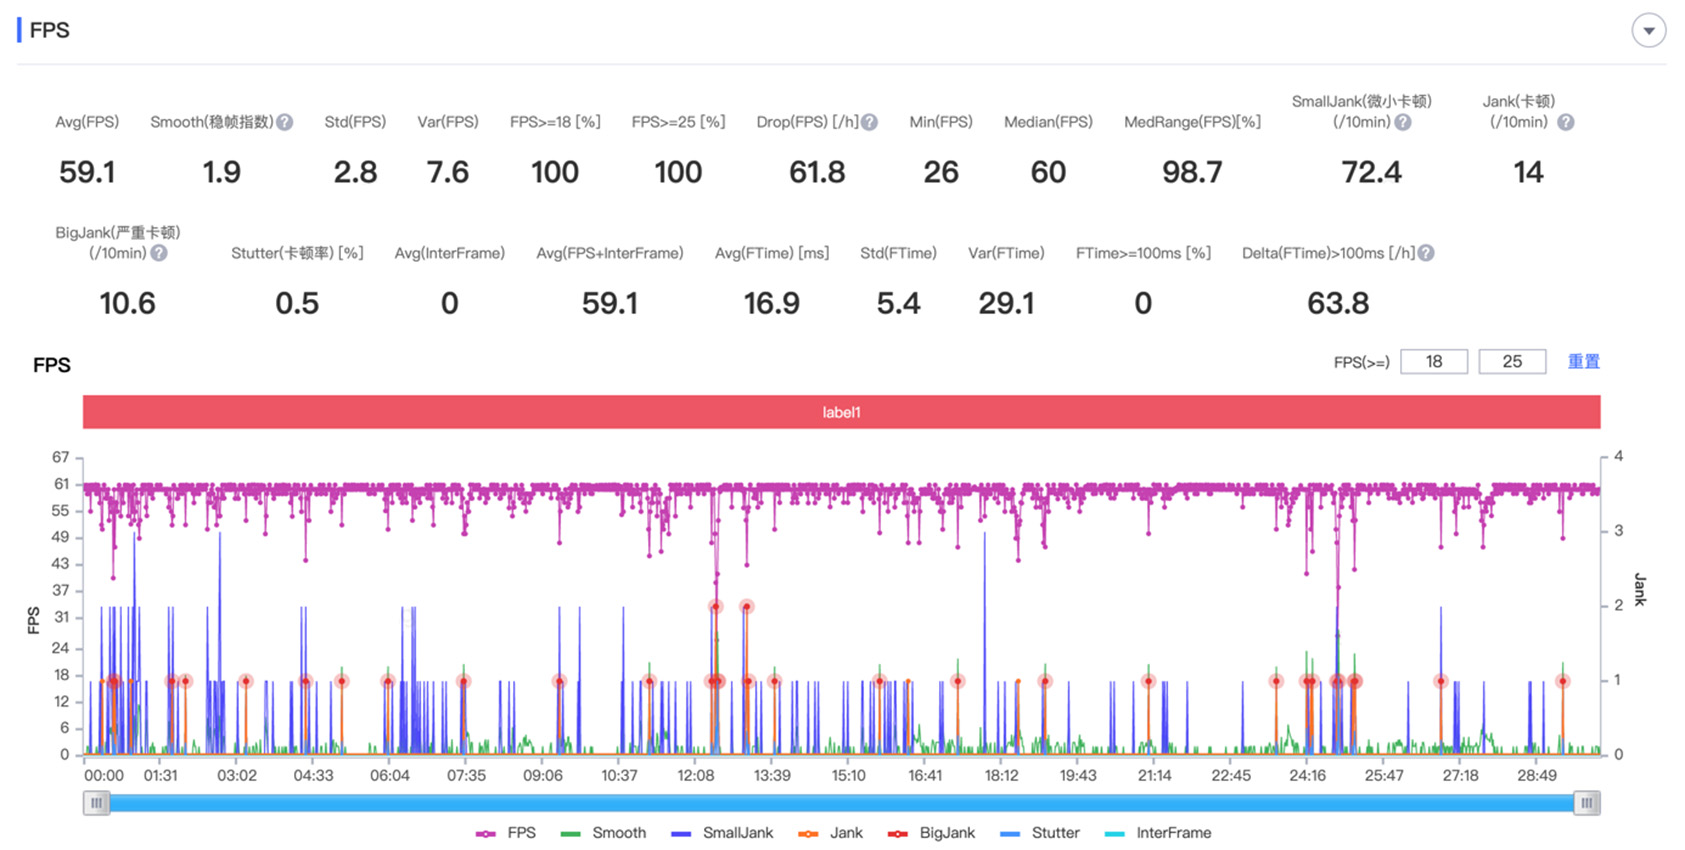
Task: Open help icon next to Smooth(稳帧指数)
Action: pyautogui.click(x=285, y=122)
